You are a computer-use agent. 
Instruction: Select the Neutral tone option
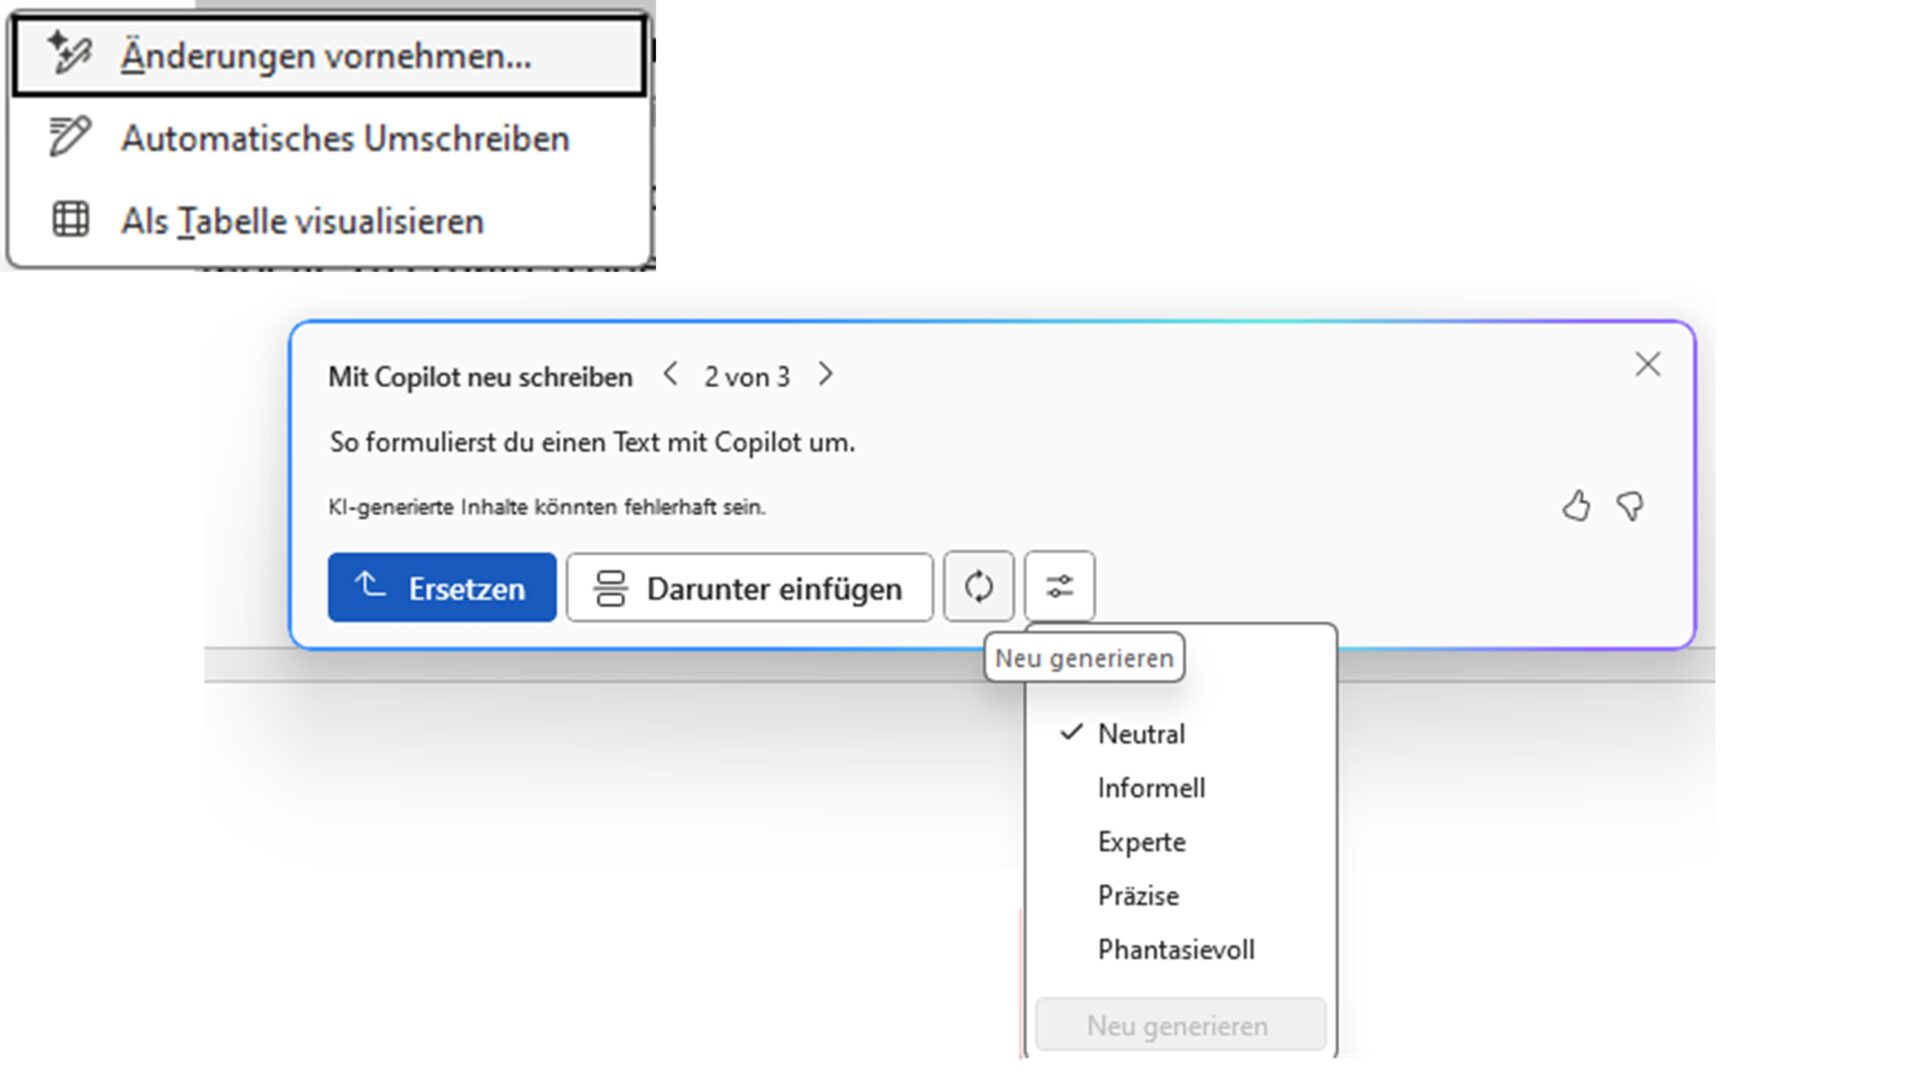tap(1181, 734)
